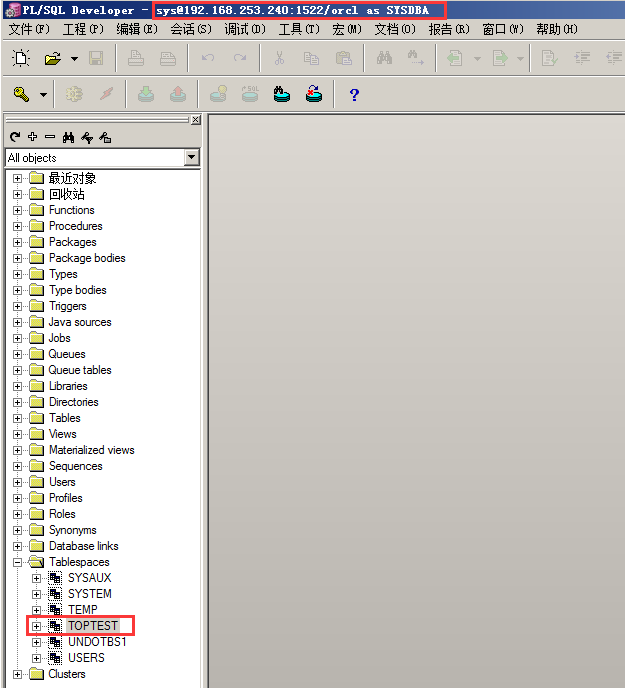The height and width of the screenshot is (688, 625).
Task: Expand the TOPTEST tablespace node
Action: point(36,626)
